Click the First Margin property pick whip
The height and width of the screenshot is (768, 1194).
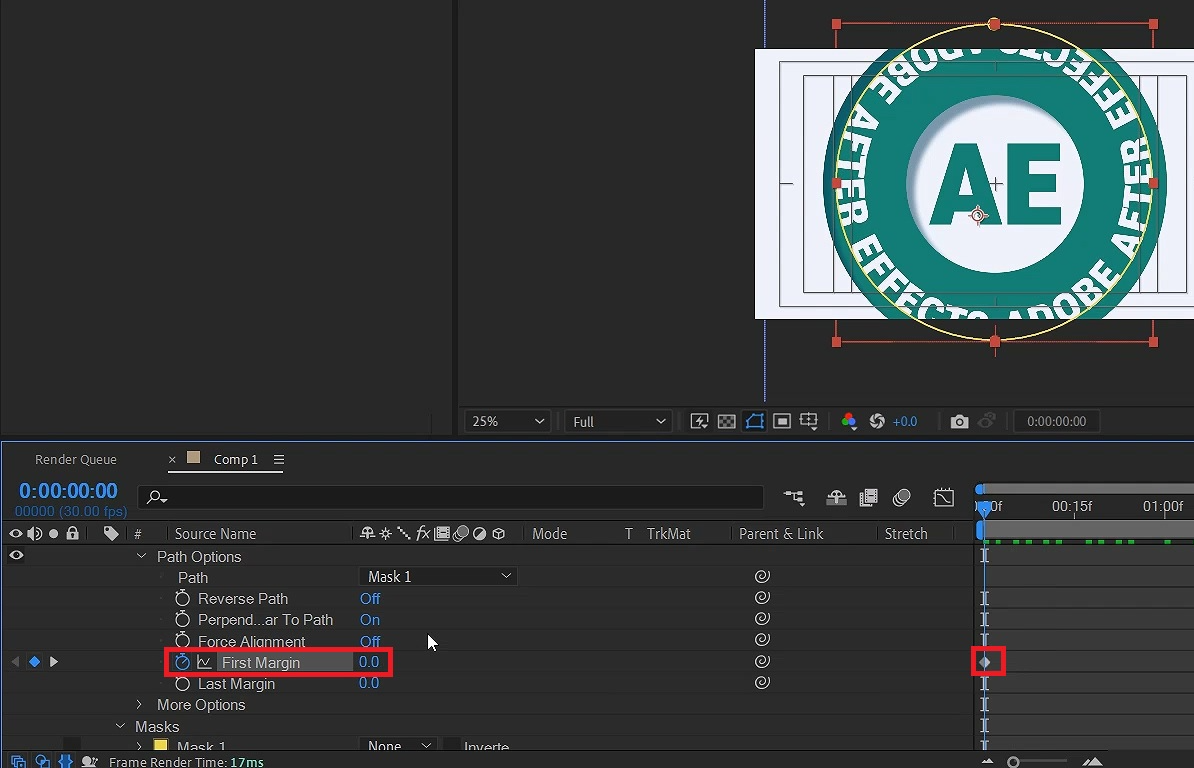(x=761, y=661)
